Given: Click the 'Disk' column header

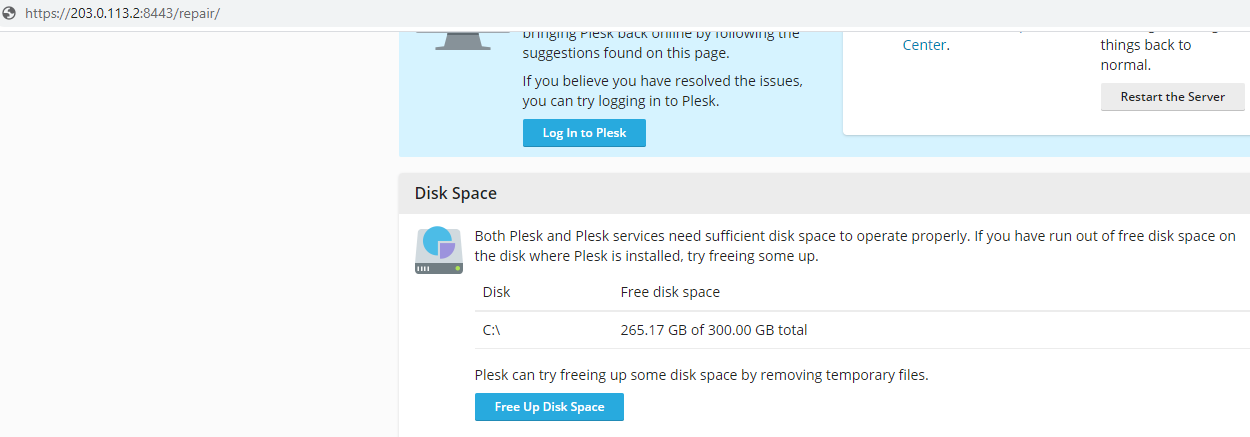Looking at the screenshot, I should 496,292.
